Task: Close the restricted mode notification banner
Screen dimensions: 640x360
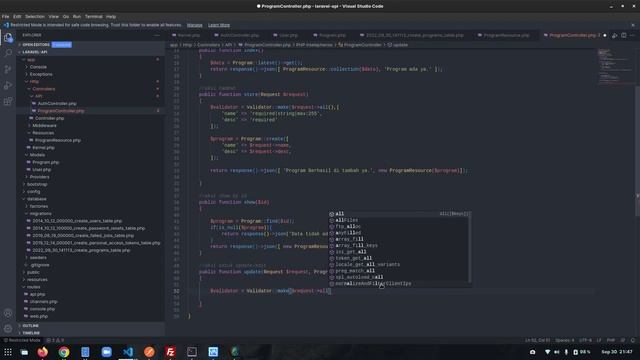Action: click(x=633, y=25)
